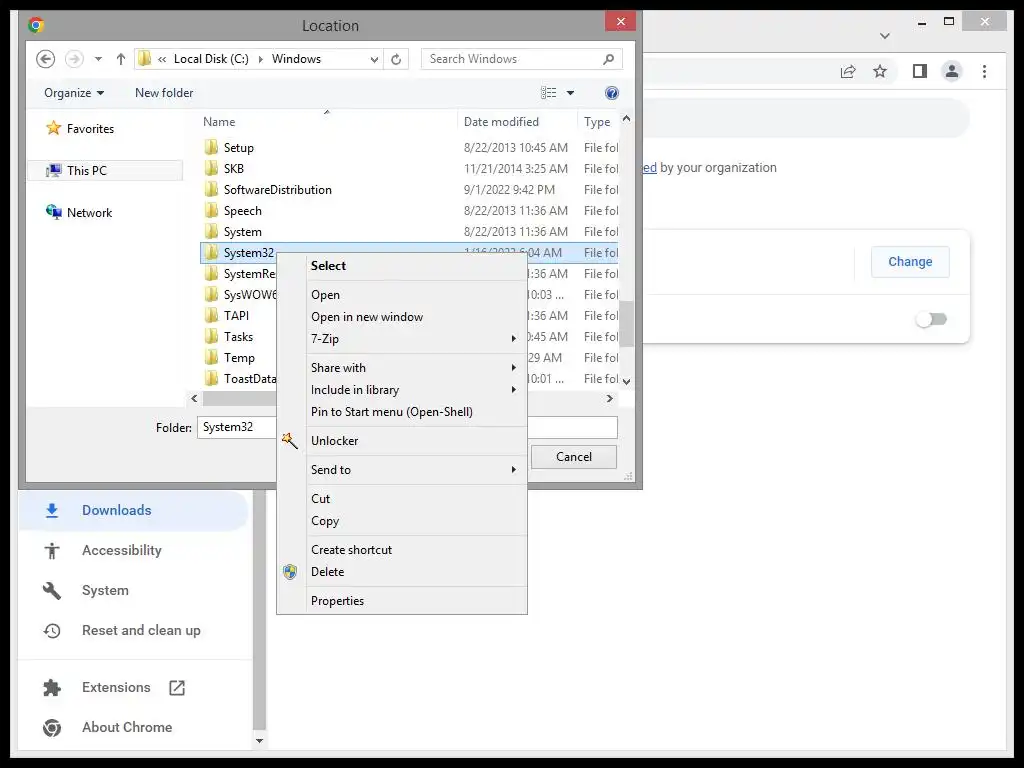Click the New folder button
The image size is (1024, 768).
click(164, 93)
